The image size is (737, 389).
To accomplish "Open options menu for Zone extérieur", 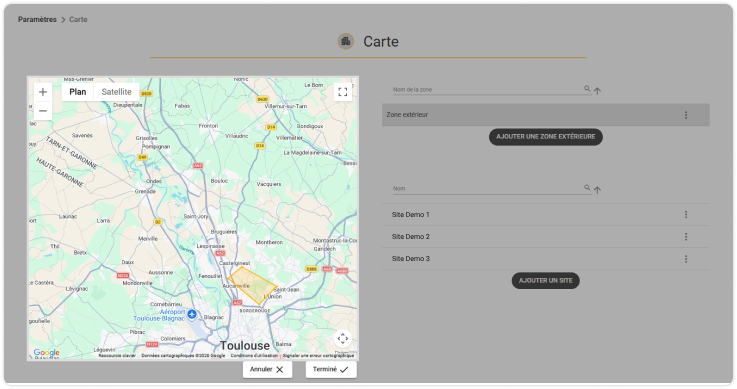I will click(x=686, y=115).
